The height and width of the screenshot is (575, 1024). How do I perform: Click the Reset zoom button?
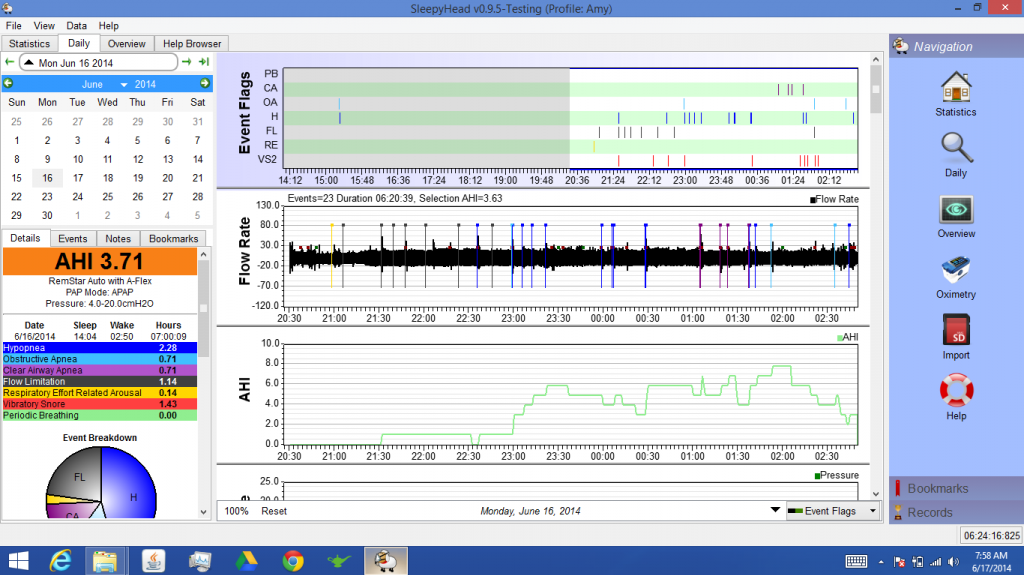[x=274, y=511]
